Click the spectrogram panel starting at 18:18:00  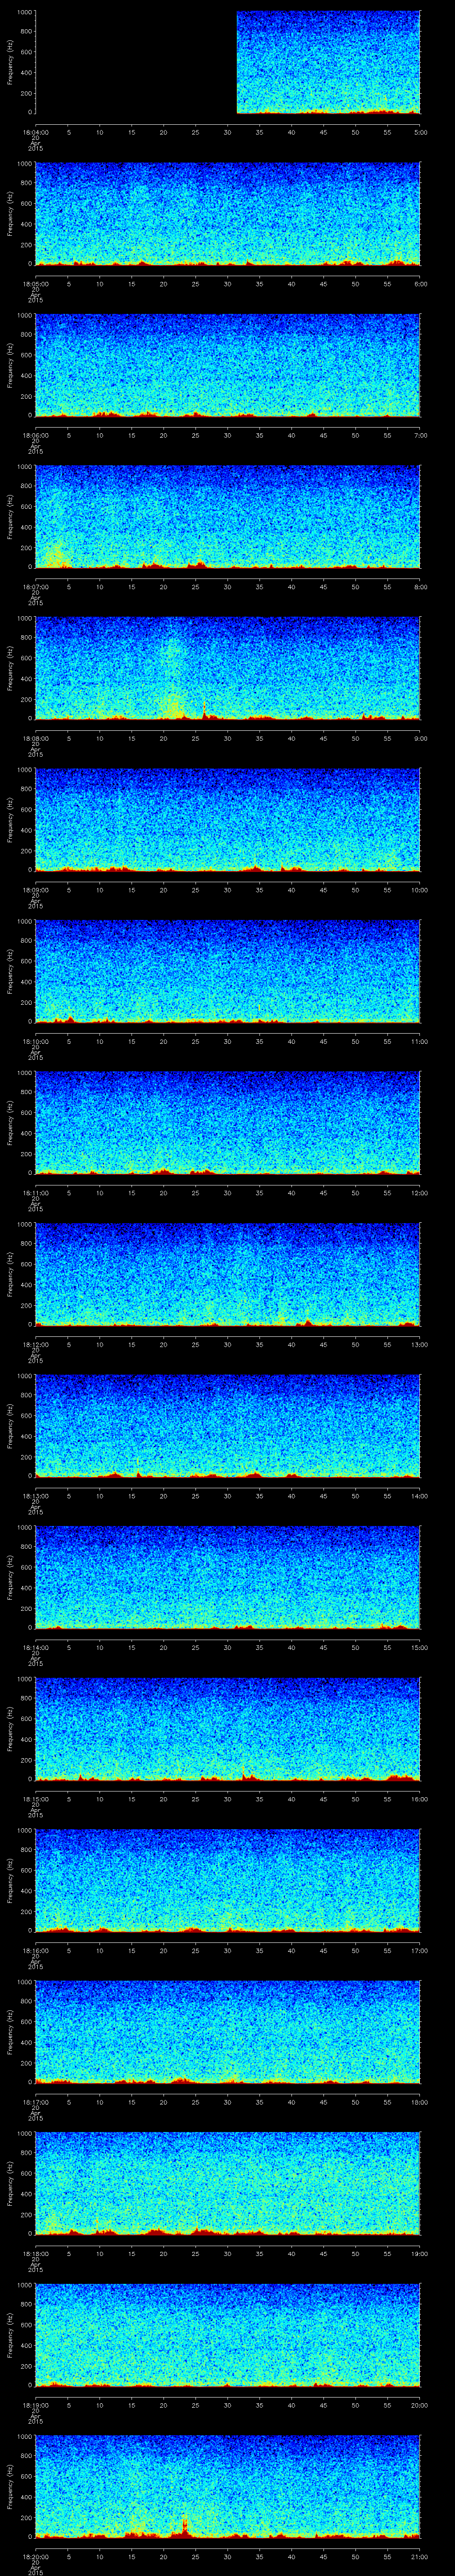[x=228, y=2183]
